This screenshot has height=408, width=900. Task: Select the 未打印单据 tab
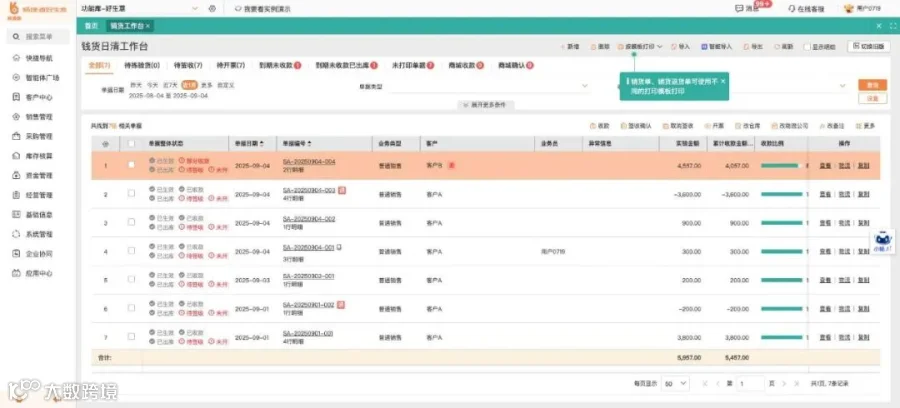413,65
